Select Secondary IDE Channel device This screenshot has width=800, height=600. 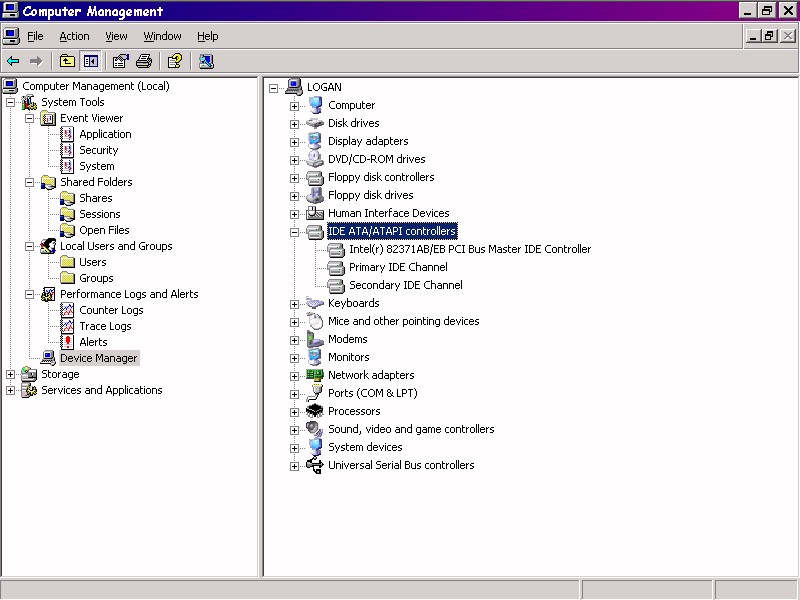point(406,285)
